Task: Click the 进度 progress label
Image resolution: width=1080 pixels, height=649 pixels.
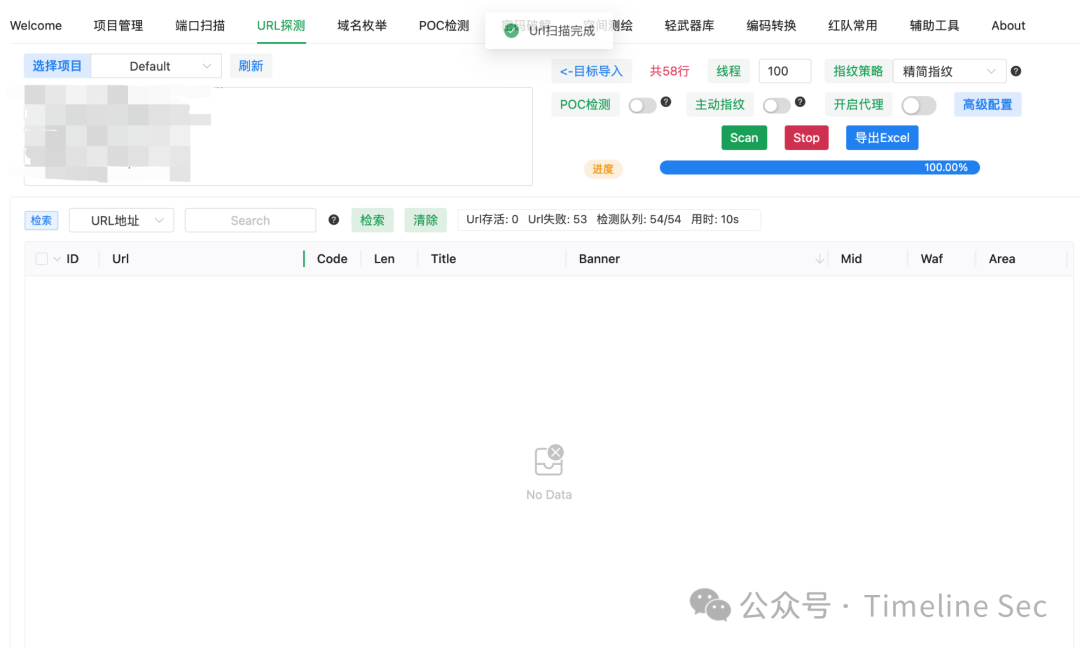Action: click(x=603, y=169)
